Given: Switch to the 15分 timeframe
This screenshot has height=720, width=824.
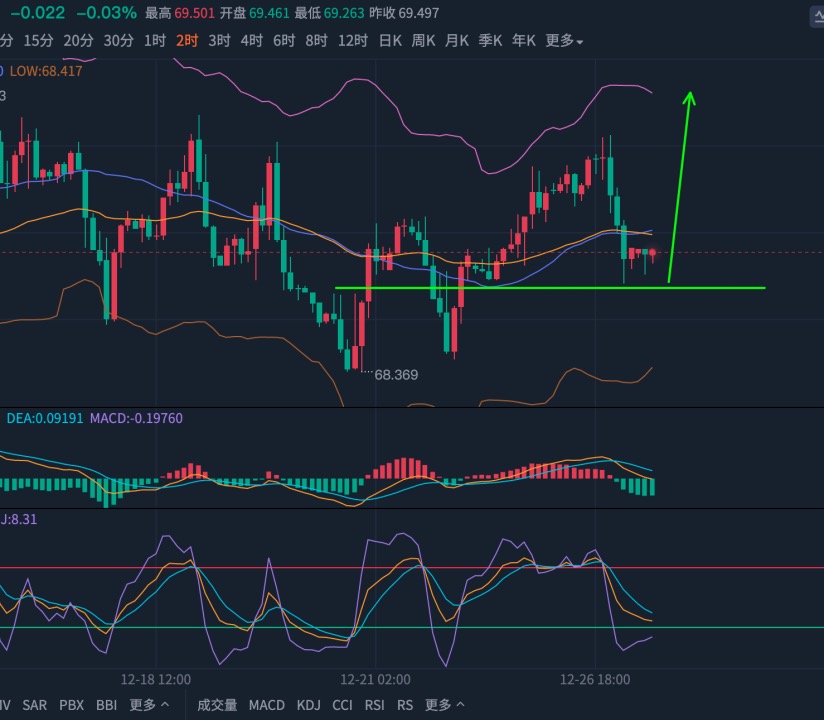Looking at the screenshot, I should pos(38,40).
